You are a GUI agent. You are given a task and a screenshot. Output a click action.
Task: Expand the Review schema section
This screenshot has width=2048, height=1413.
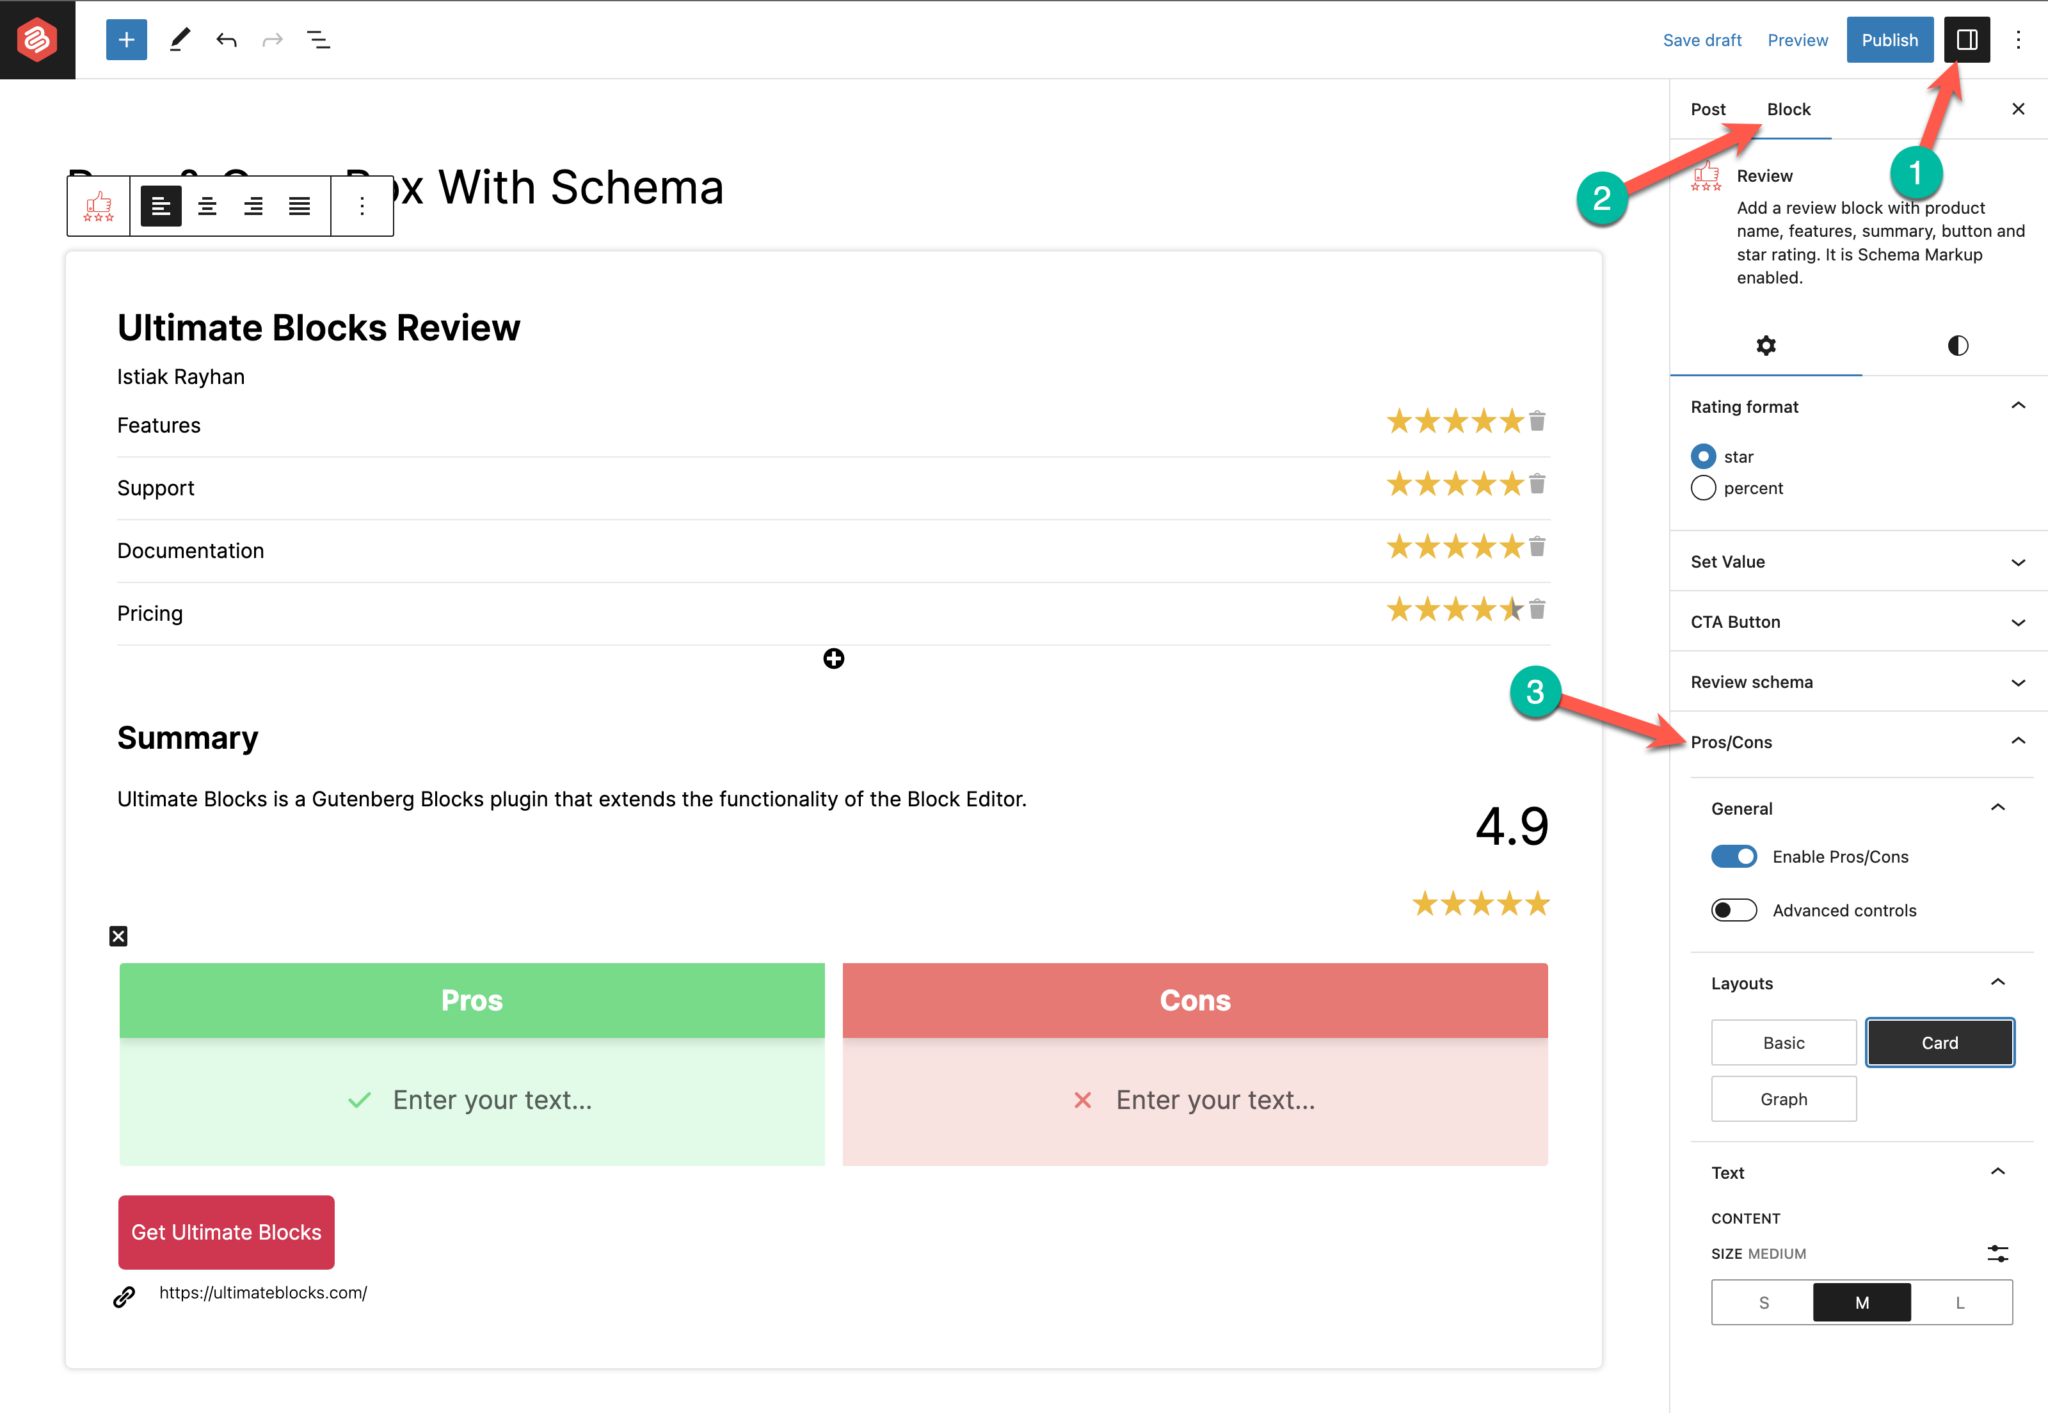point(1856,681)
